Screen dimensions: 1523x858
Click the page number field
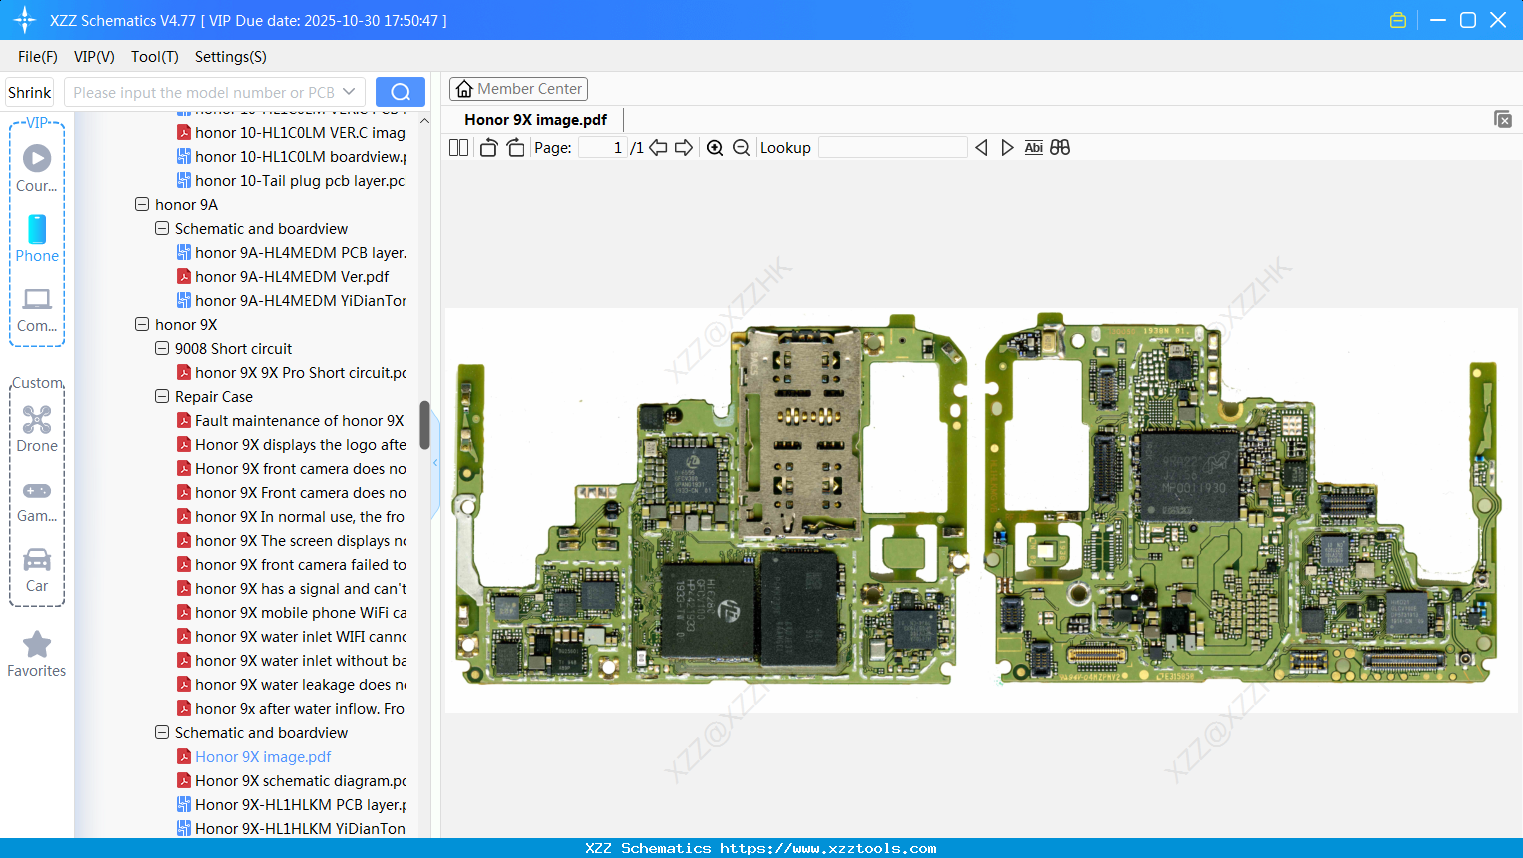point(603,148)
